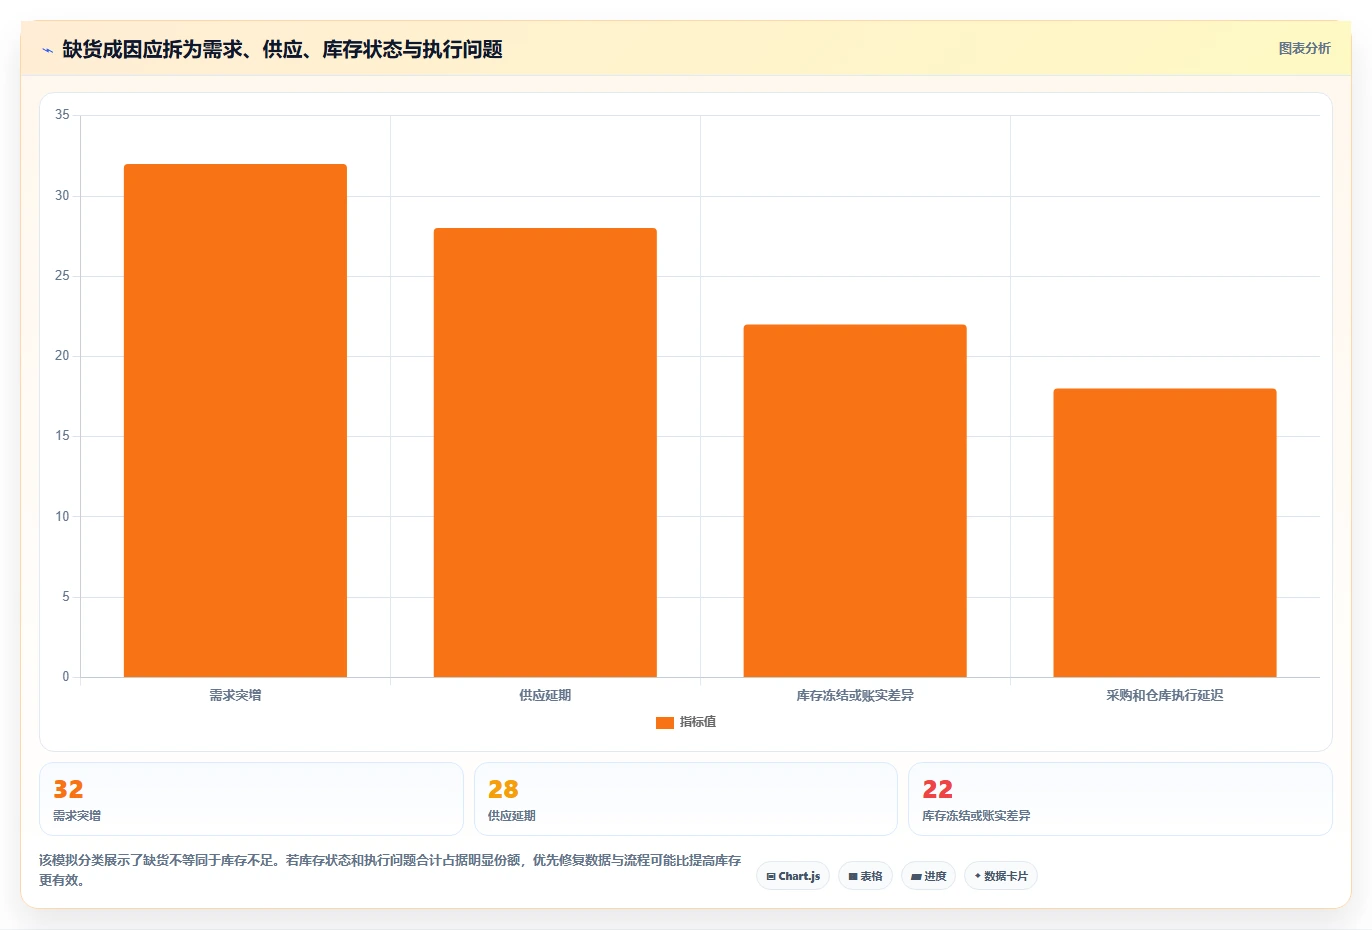The height and width of the screenshot is (930, 1372).
Task: Click the y-axis value 15
Action: coord(62,436)
